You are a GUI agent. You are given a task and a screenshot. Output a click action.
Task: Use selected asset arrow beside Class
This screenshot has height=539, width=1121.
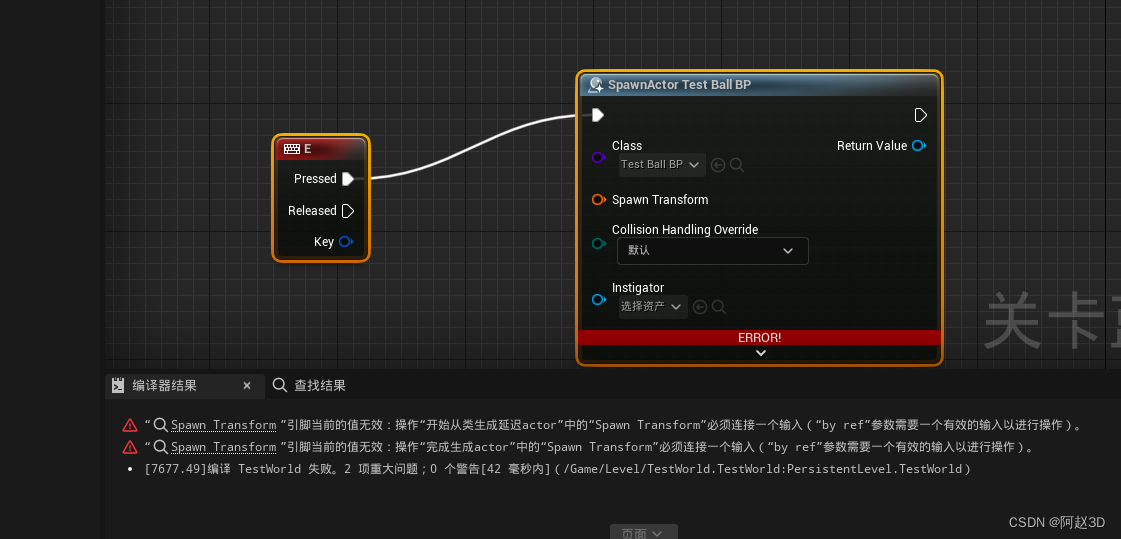pos(718,165)
